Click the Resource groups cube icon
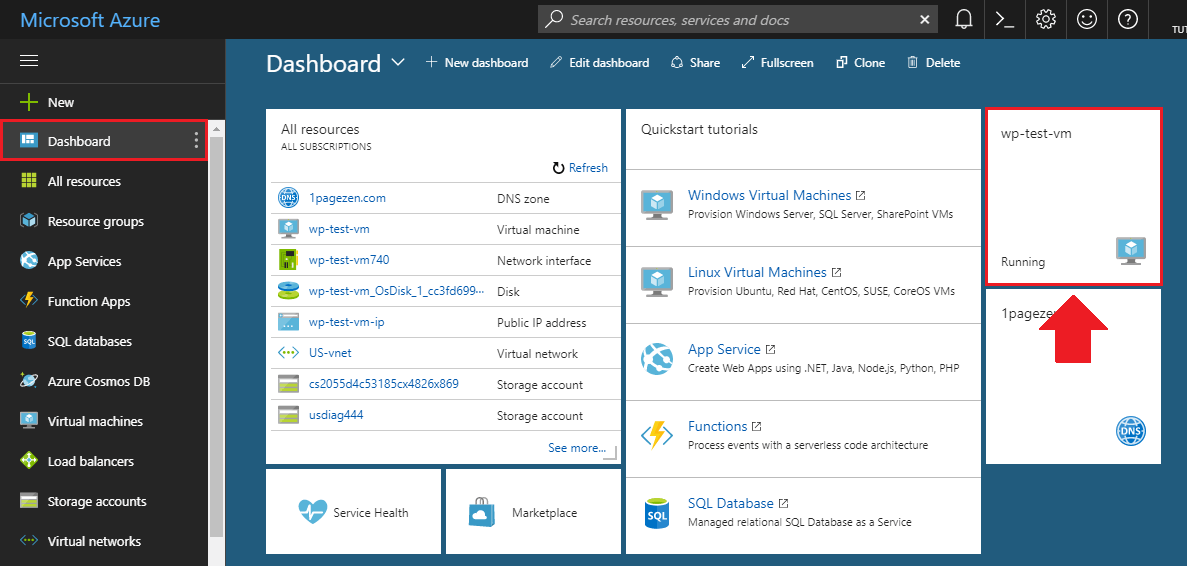Viewport: 1187px width, 566px height. (x=29, y=221)
